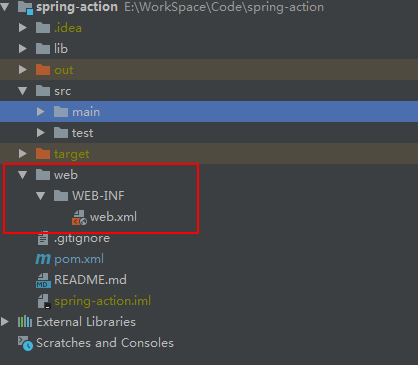
Task: Select the External Libraries node
Action: 86,322
